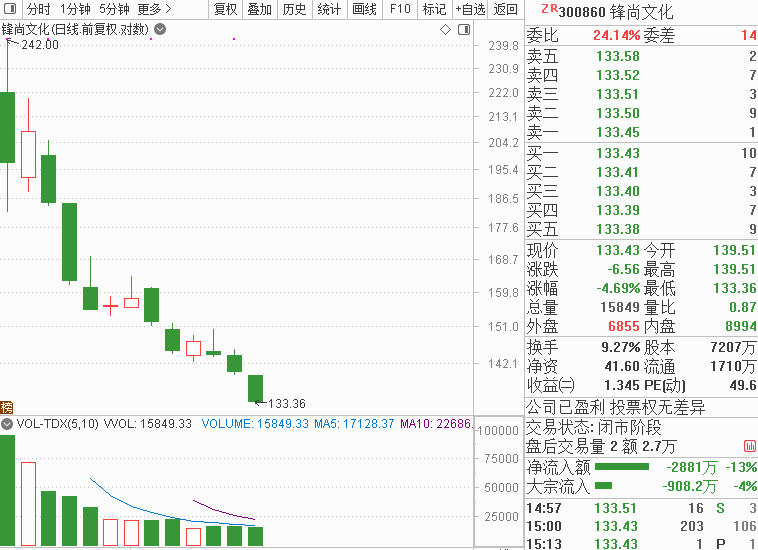Click the diamond icon in the chart's upper right
Image resolution: width=758 pixels, height=550 pixels.
[445, 30]
